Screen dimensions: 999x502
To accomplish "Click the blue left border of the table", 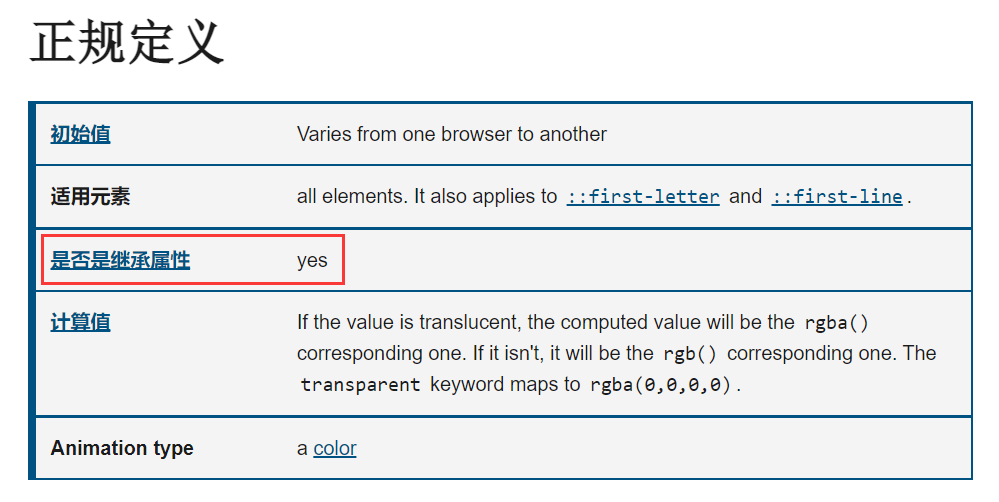I will (32, 290).
